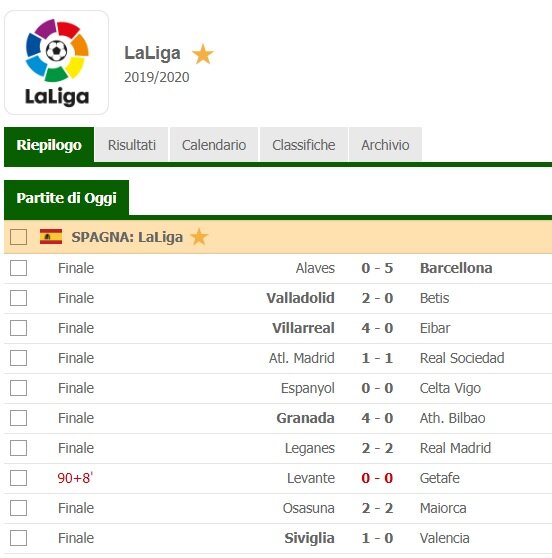Image resolution: width=552 pixels, height=558 pixels.
Task: Click the live 90+8' match time
Action: tap(75, 478)
